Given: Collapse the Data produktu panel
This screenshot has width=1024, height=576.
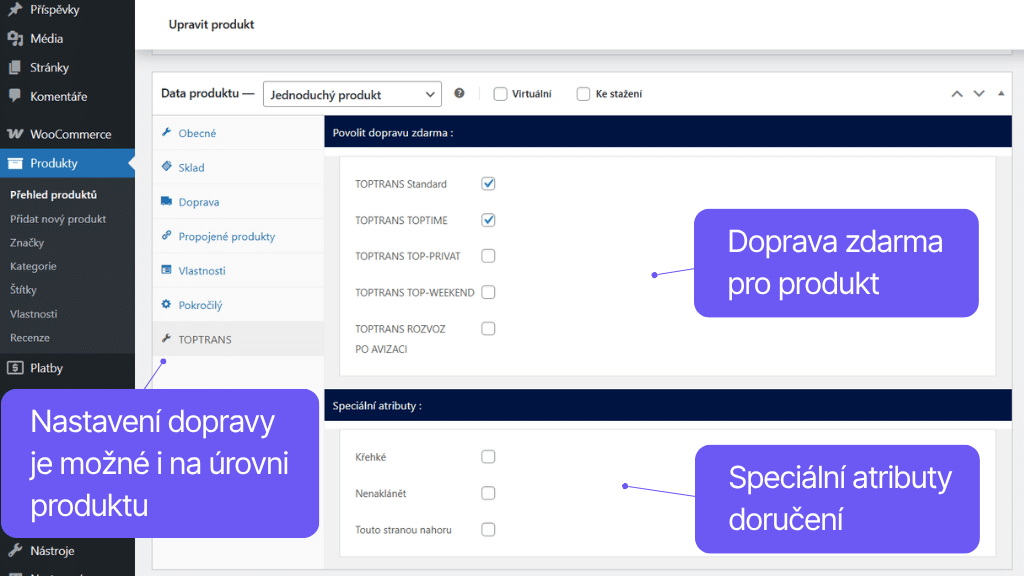Looking at the screenshot, I should (1001, 93).
